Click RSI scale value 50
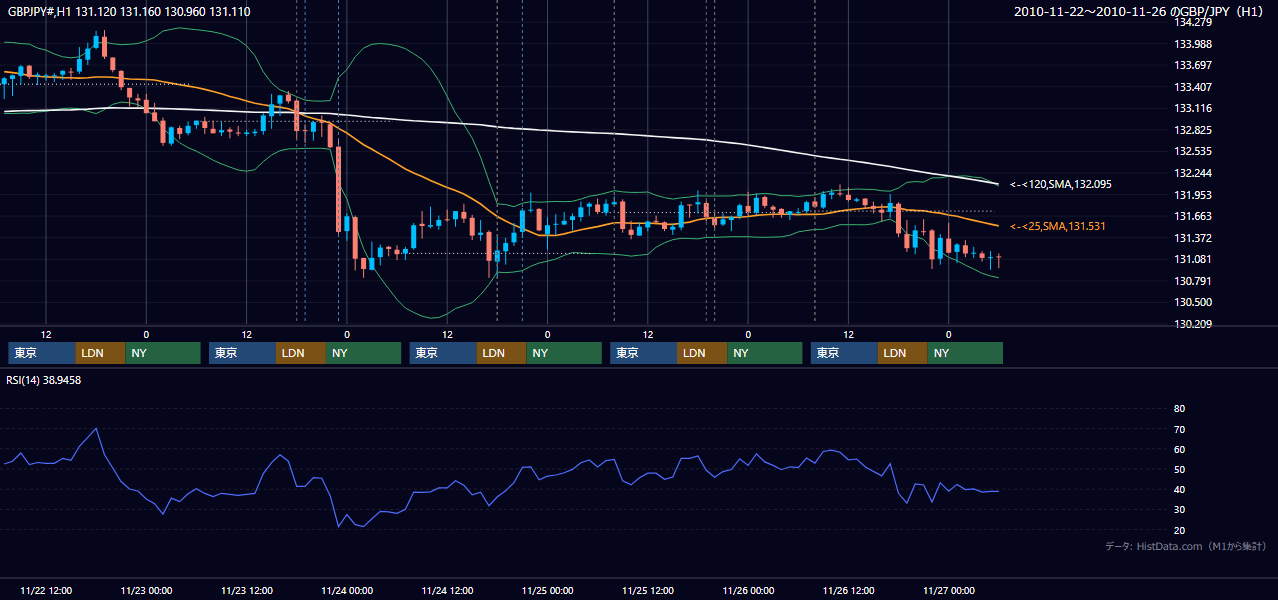The height and width of the screenshot is (600, 1278). pos(1179,469)
